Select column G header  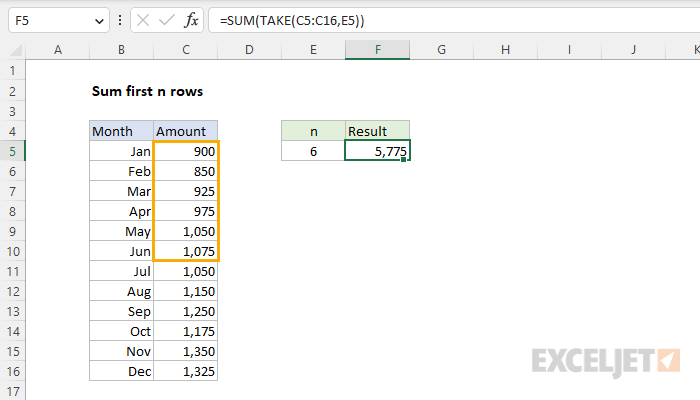(x=442, y=50)
